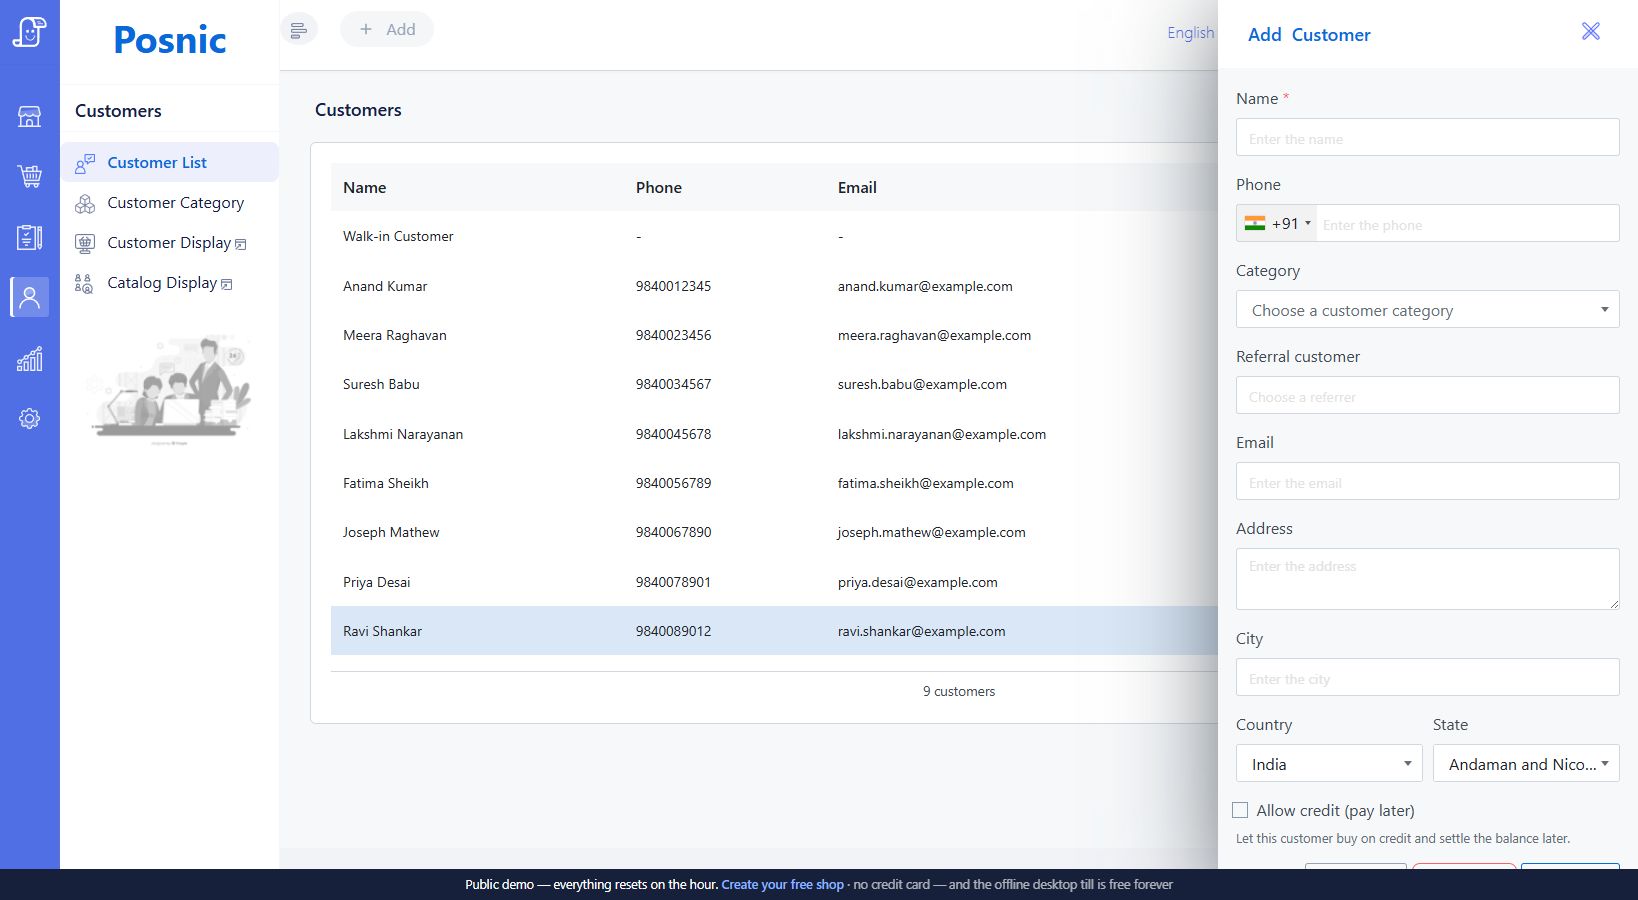1638x900 pixels.
Task: Open the reports bar chart icon
Action: click(x=29, y=359)
